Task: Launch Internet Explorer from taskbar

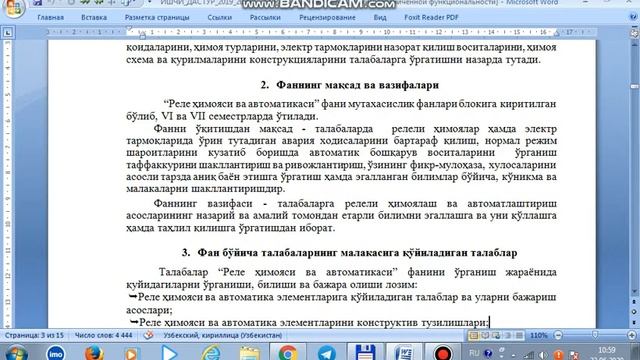Action: coord(211,353)
